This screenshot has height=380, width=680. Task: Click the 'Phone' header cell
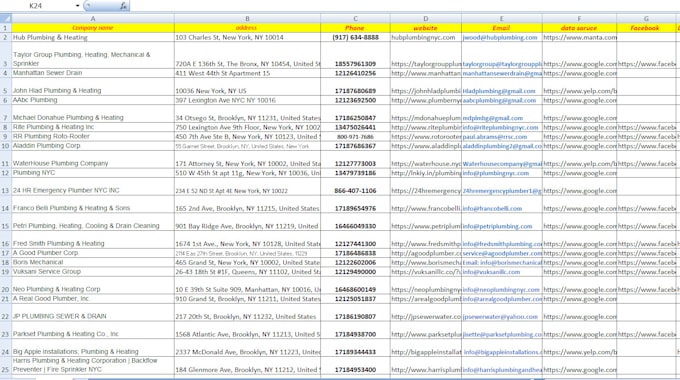tap(355, 28)
